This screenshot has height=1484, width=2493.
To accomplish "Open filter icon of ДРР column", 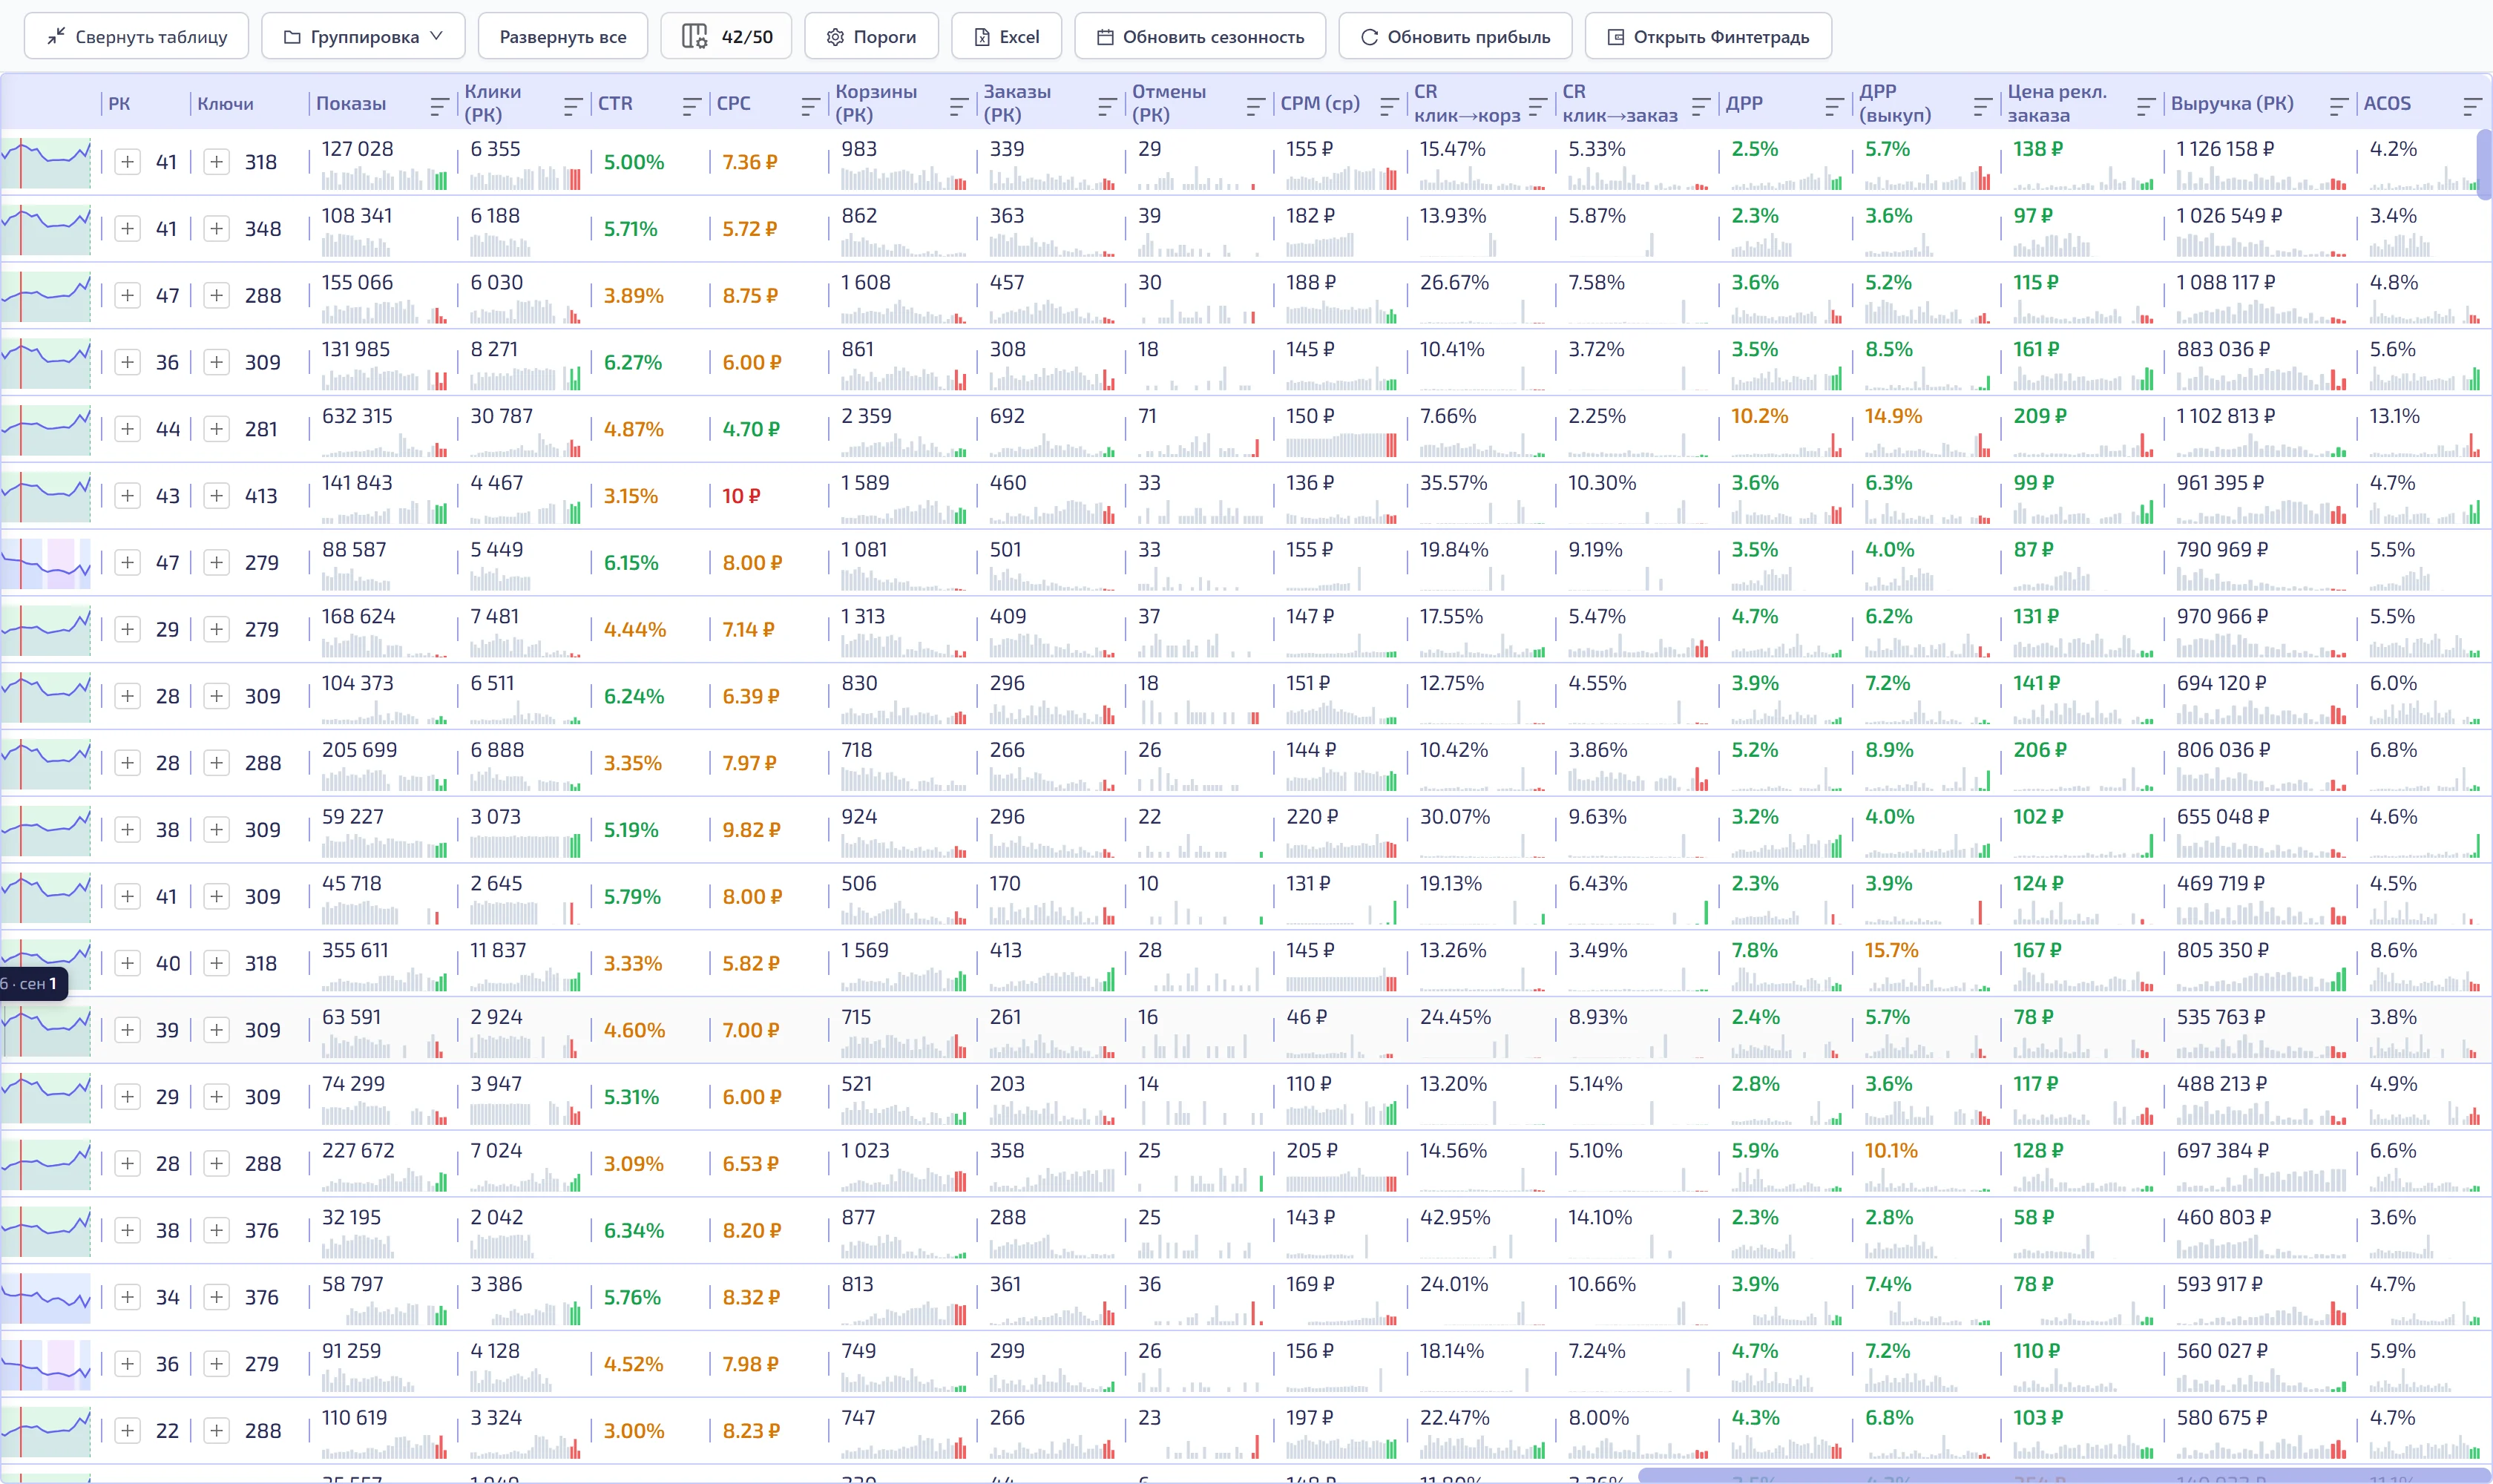I will [x=1834, y=105].
